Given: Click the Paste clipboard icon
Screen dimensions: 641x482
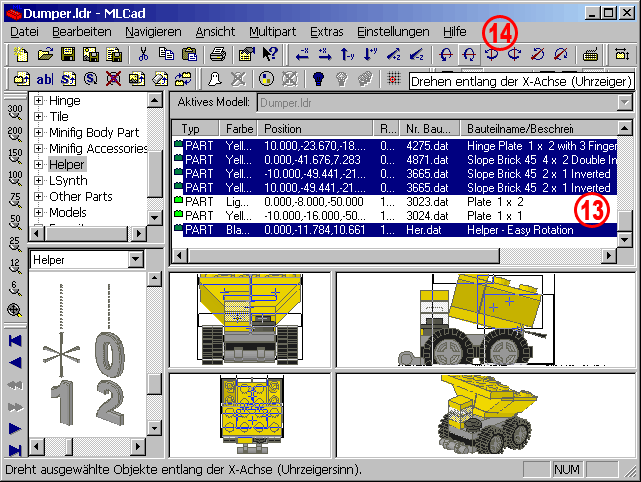Looking at the screenshot, I should 189,54.
